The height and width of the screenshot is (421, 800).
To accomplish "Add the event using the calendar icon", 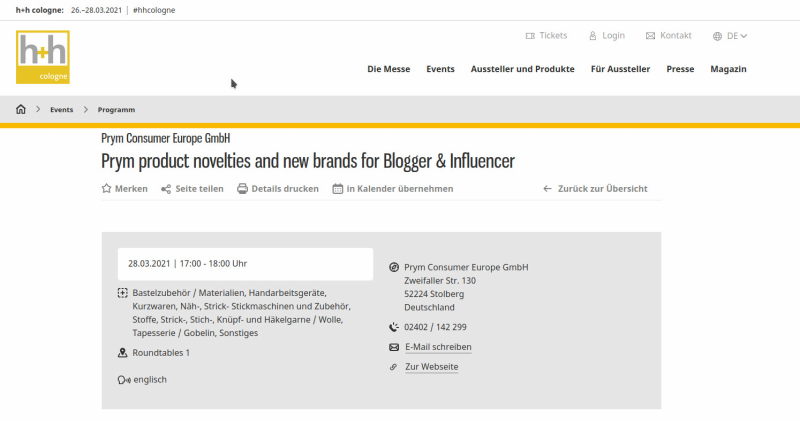I will (x=338, y=189).
